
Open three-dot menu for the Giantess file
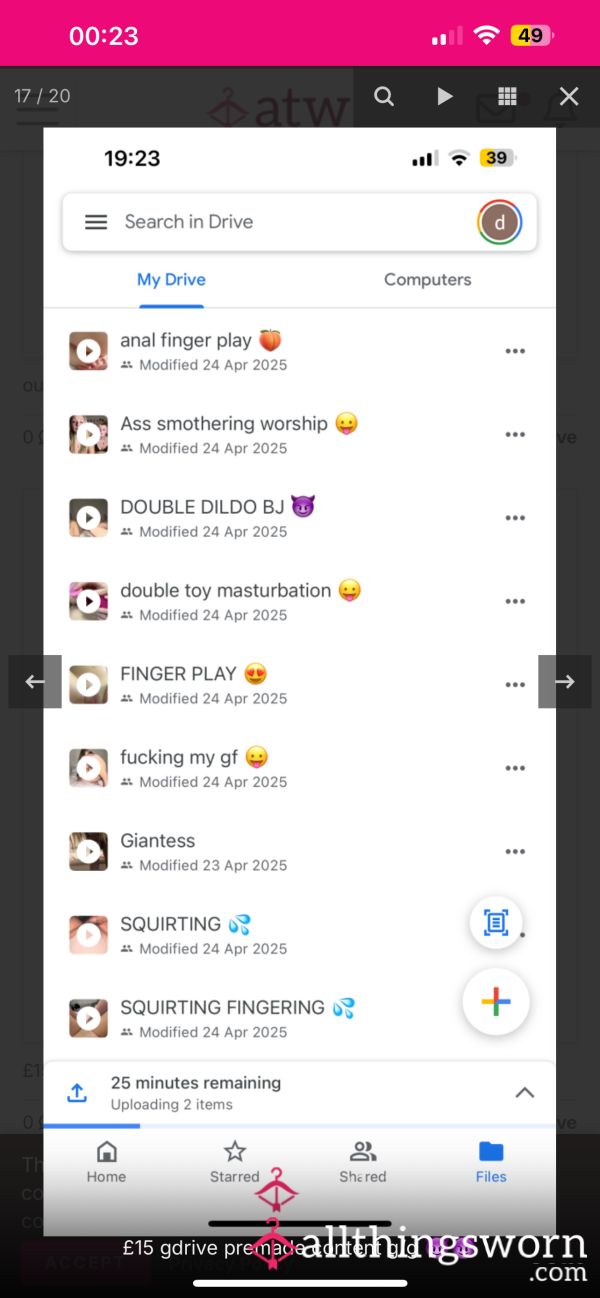pos(515,852)
